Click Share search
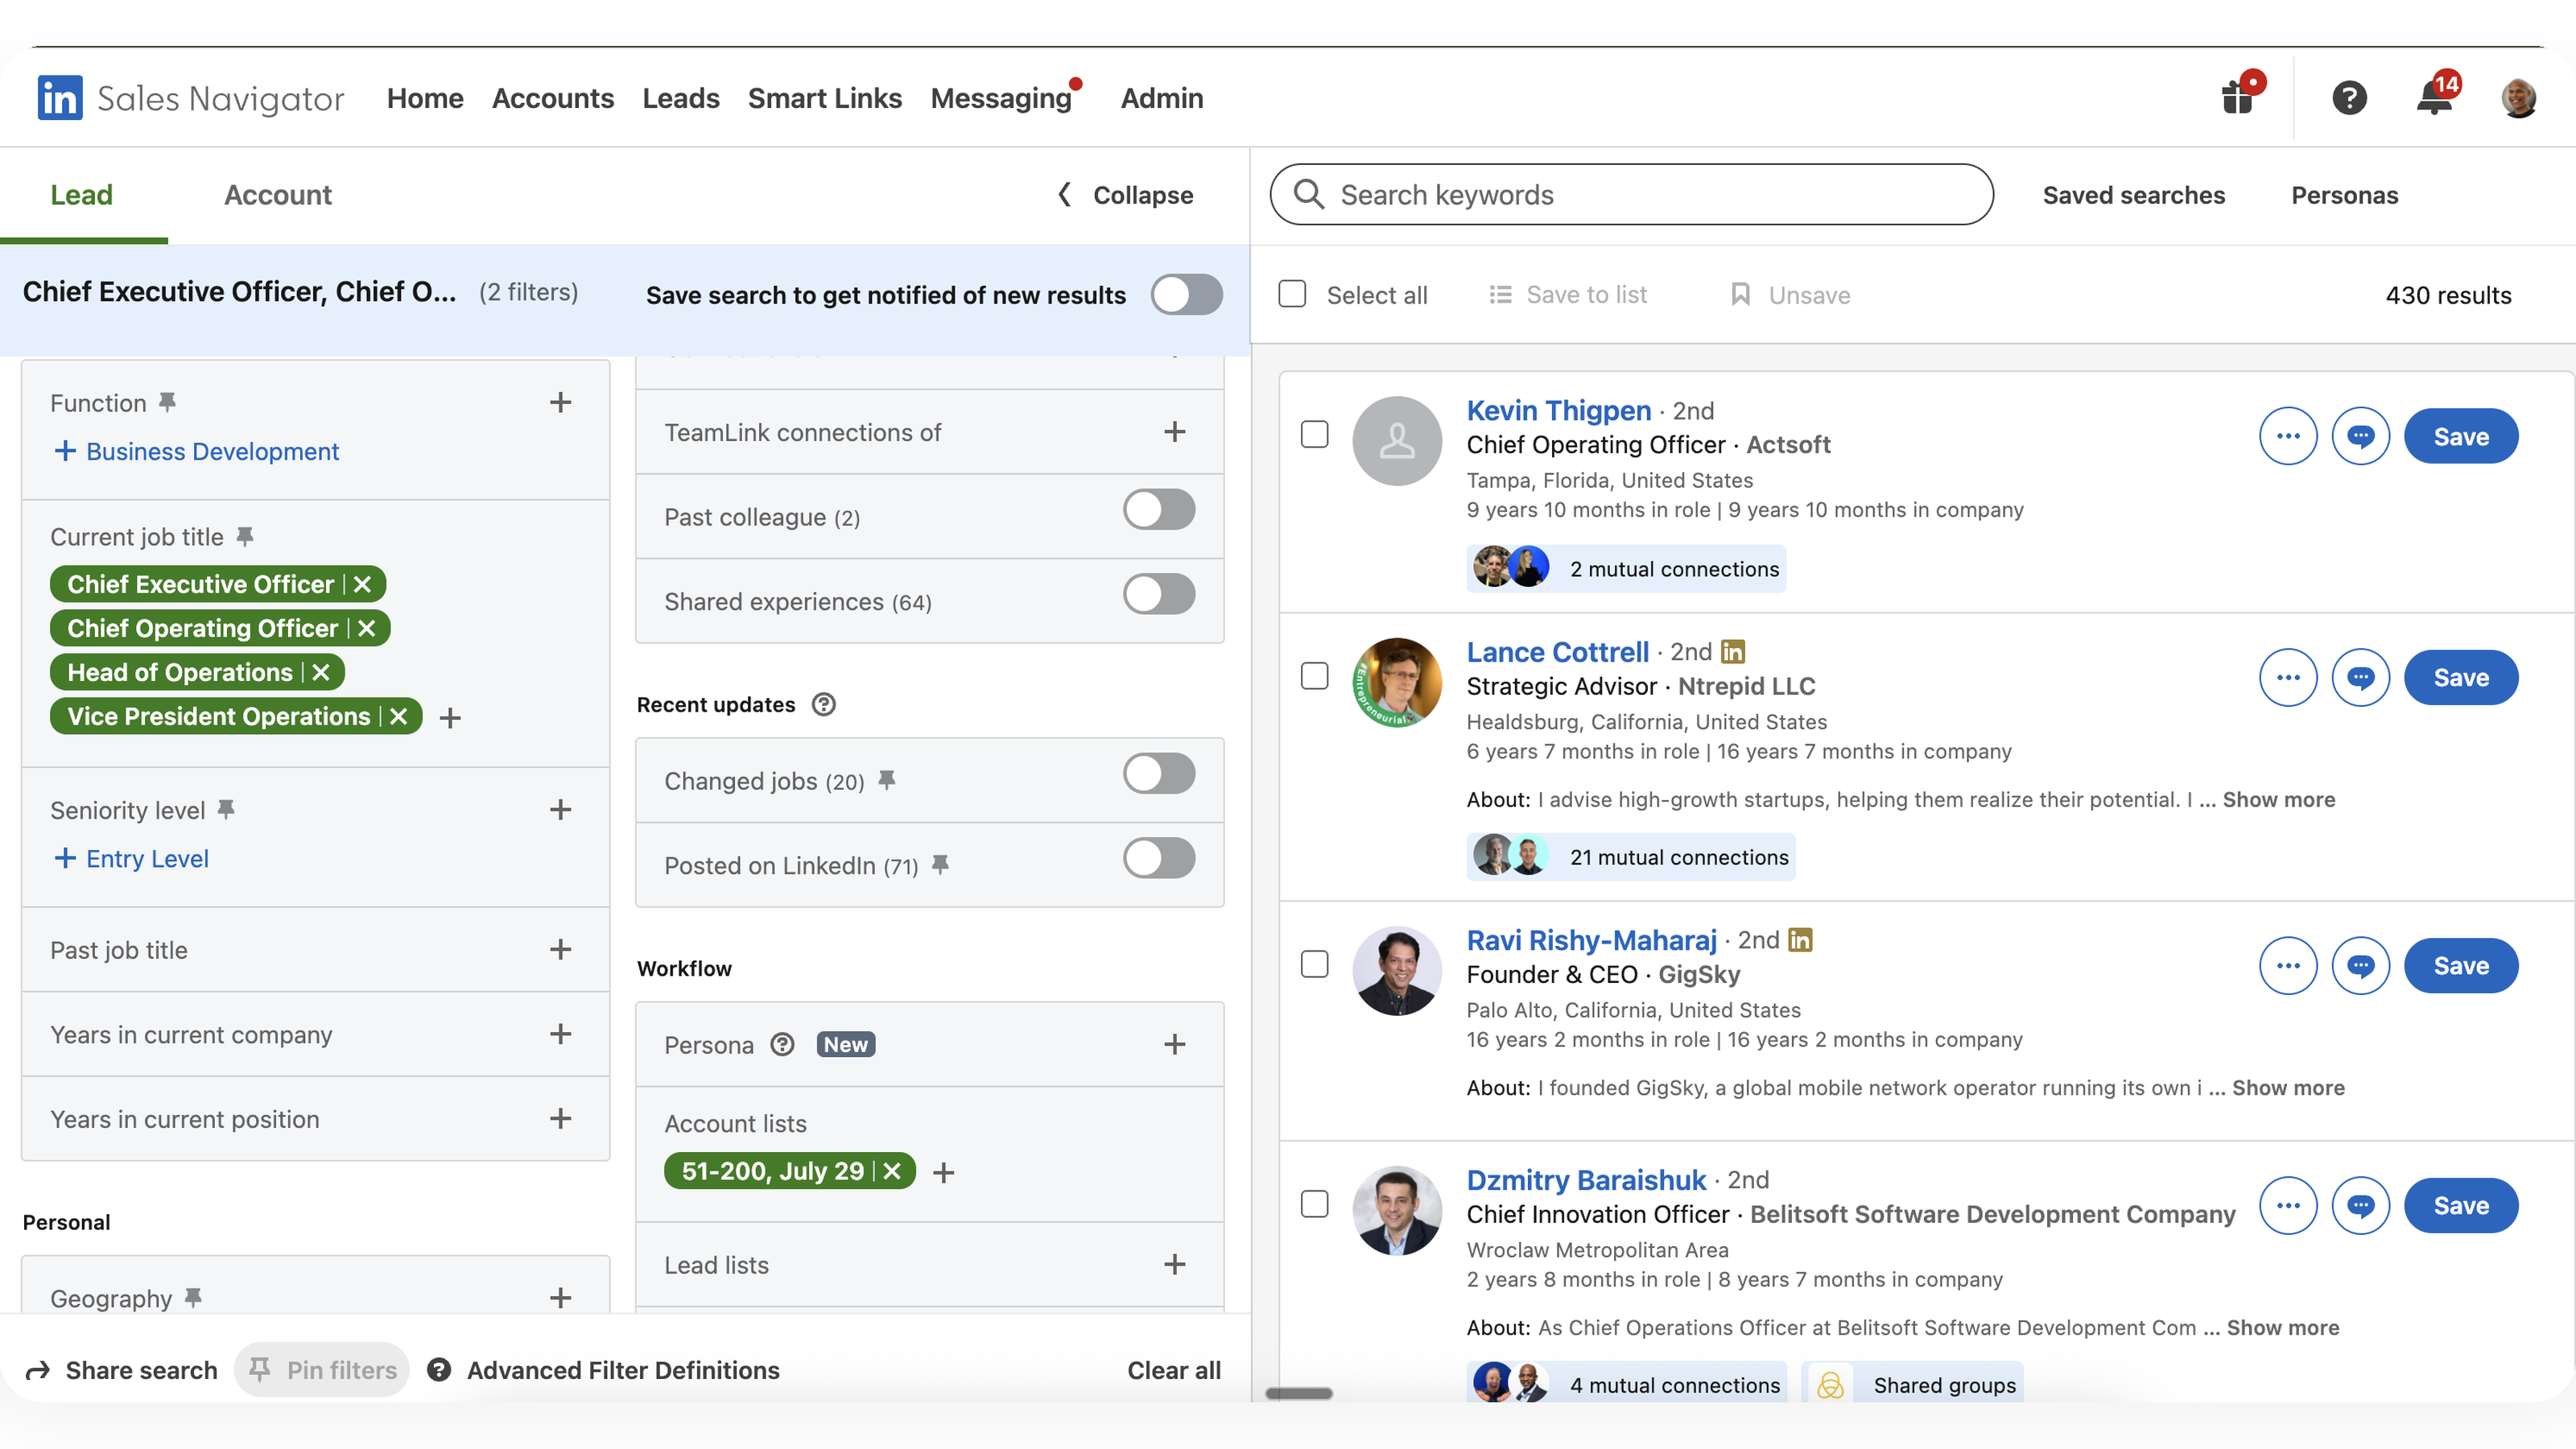The height and width of the screenshot is (1449, 2576). 121,1370
